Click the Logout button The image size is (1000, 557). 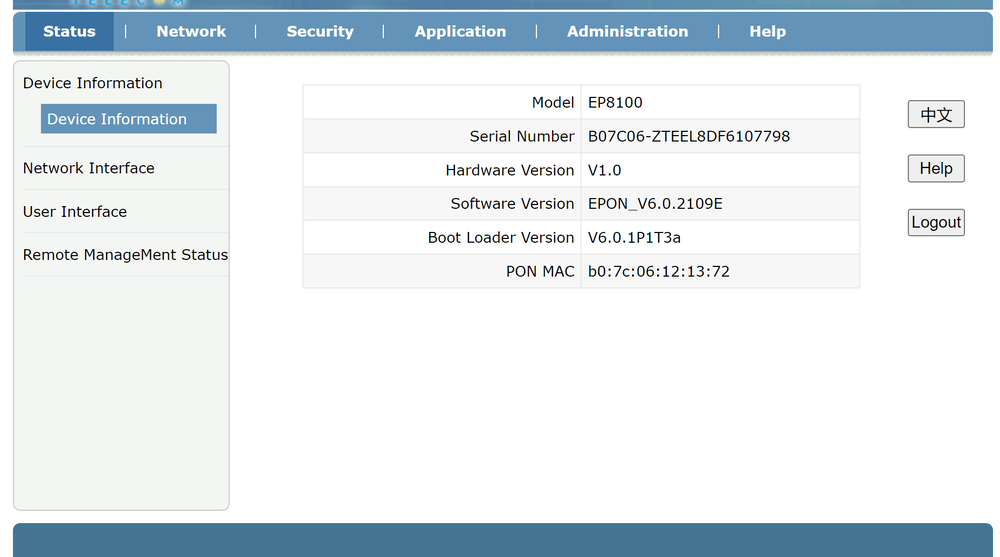click(x=936, y=222)
